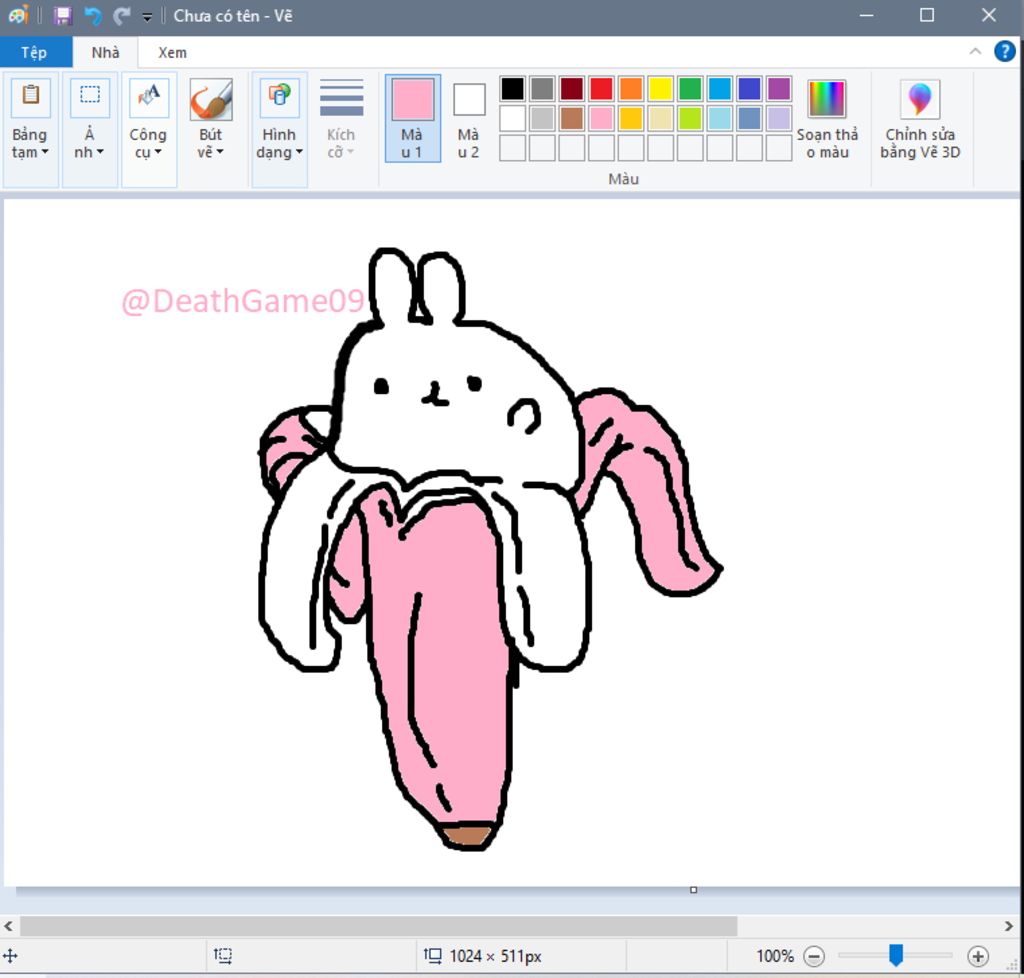
Task: Click the Save floppy disk icon
Action: [63, 16]
